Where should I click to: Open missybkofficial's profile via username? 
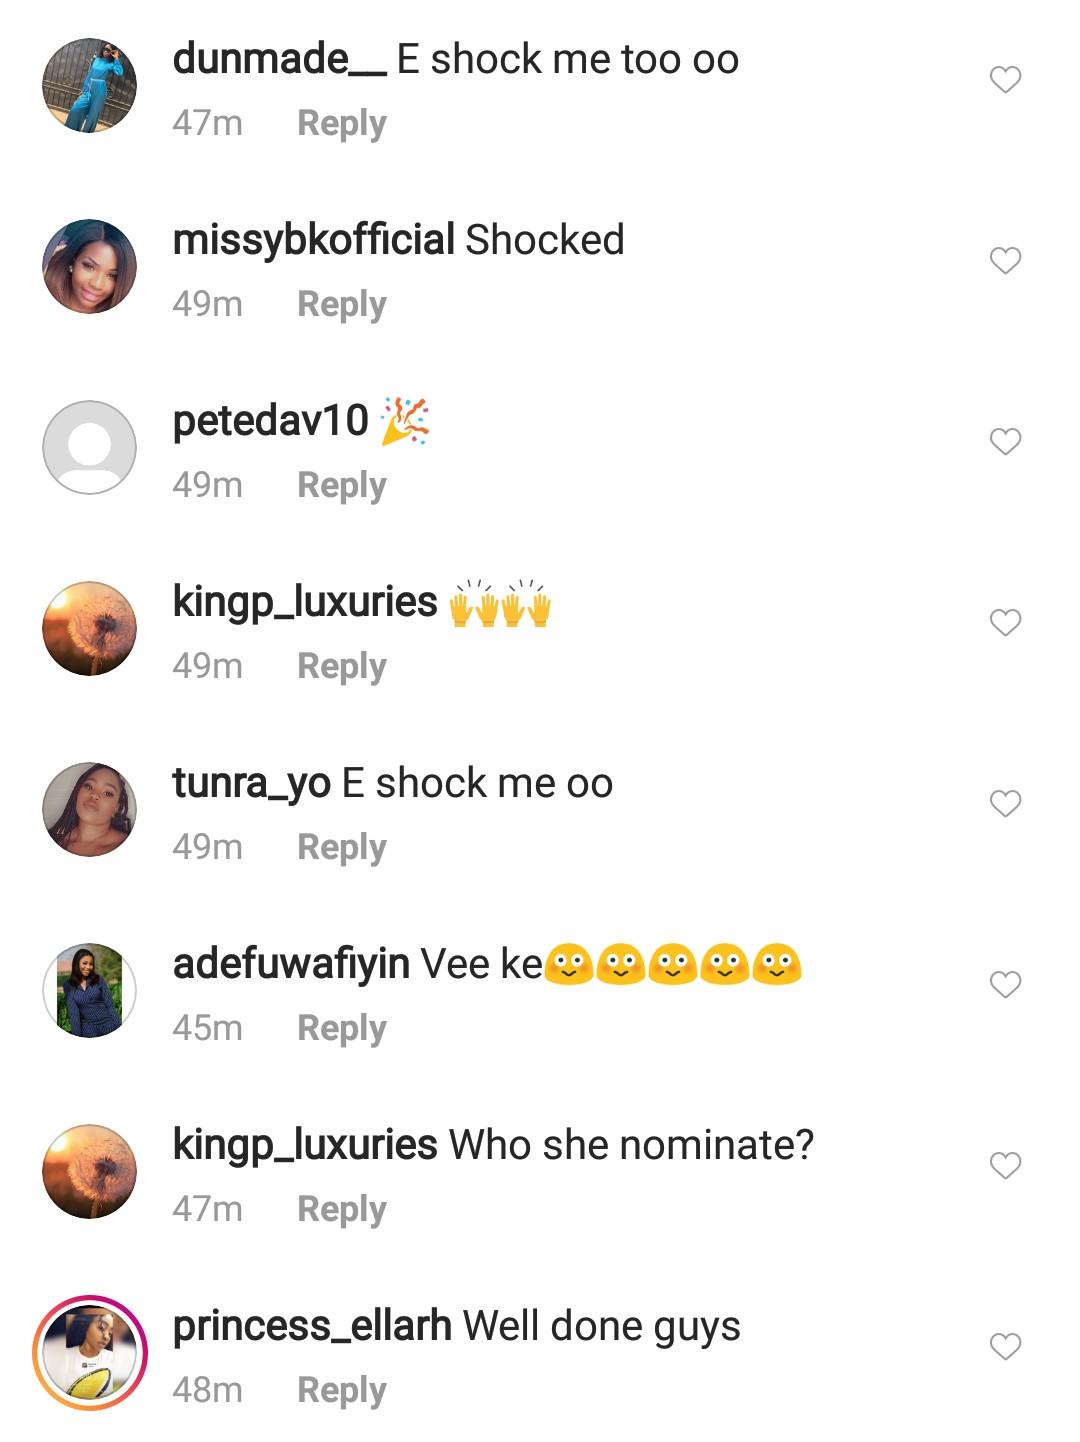coord(313,240)
